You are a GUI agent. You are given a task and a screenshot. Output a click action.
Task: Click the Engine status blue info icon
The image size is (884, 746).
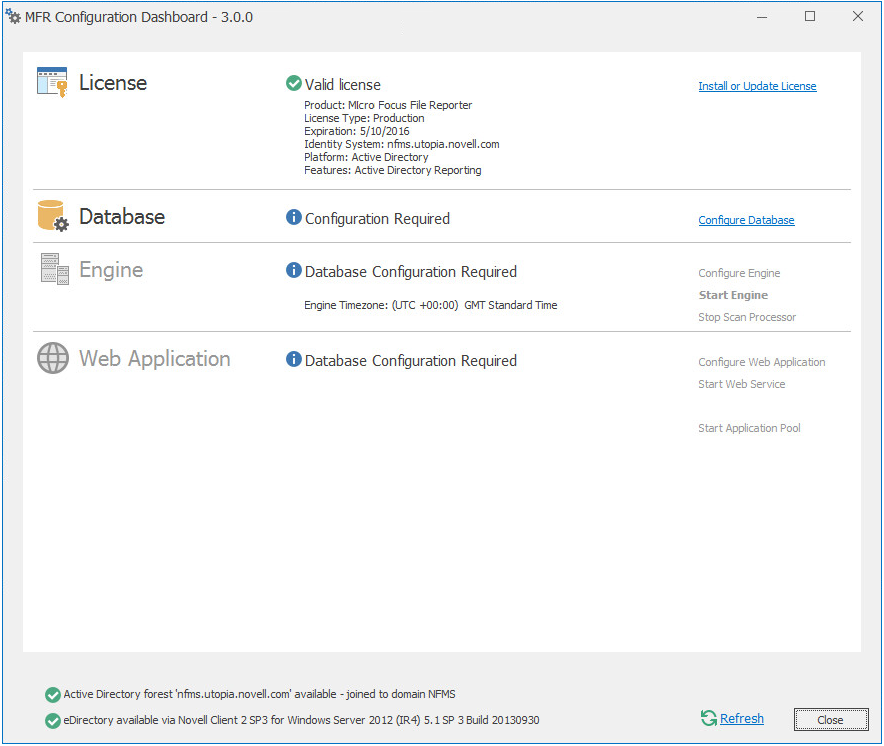294,271
